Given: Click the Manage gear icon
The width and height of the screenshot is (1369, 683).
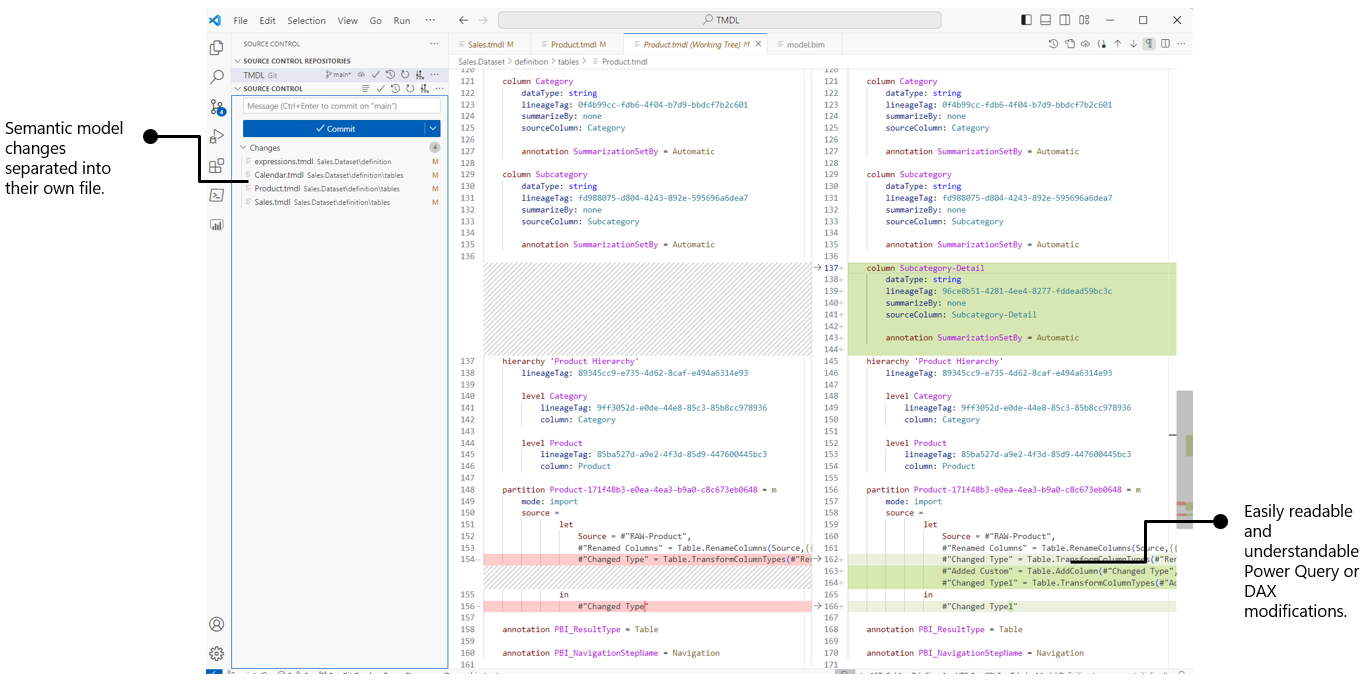Looking at the screenshot, I should [216, 653].
